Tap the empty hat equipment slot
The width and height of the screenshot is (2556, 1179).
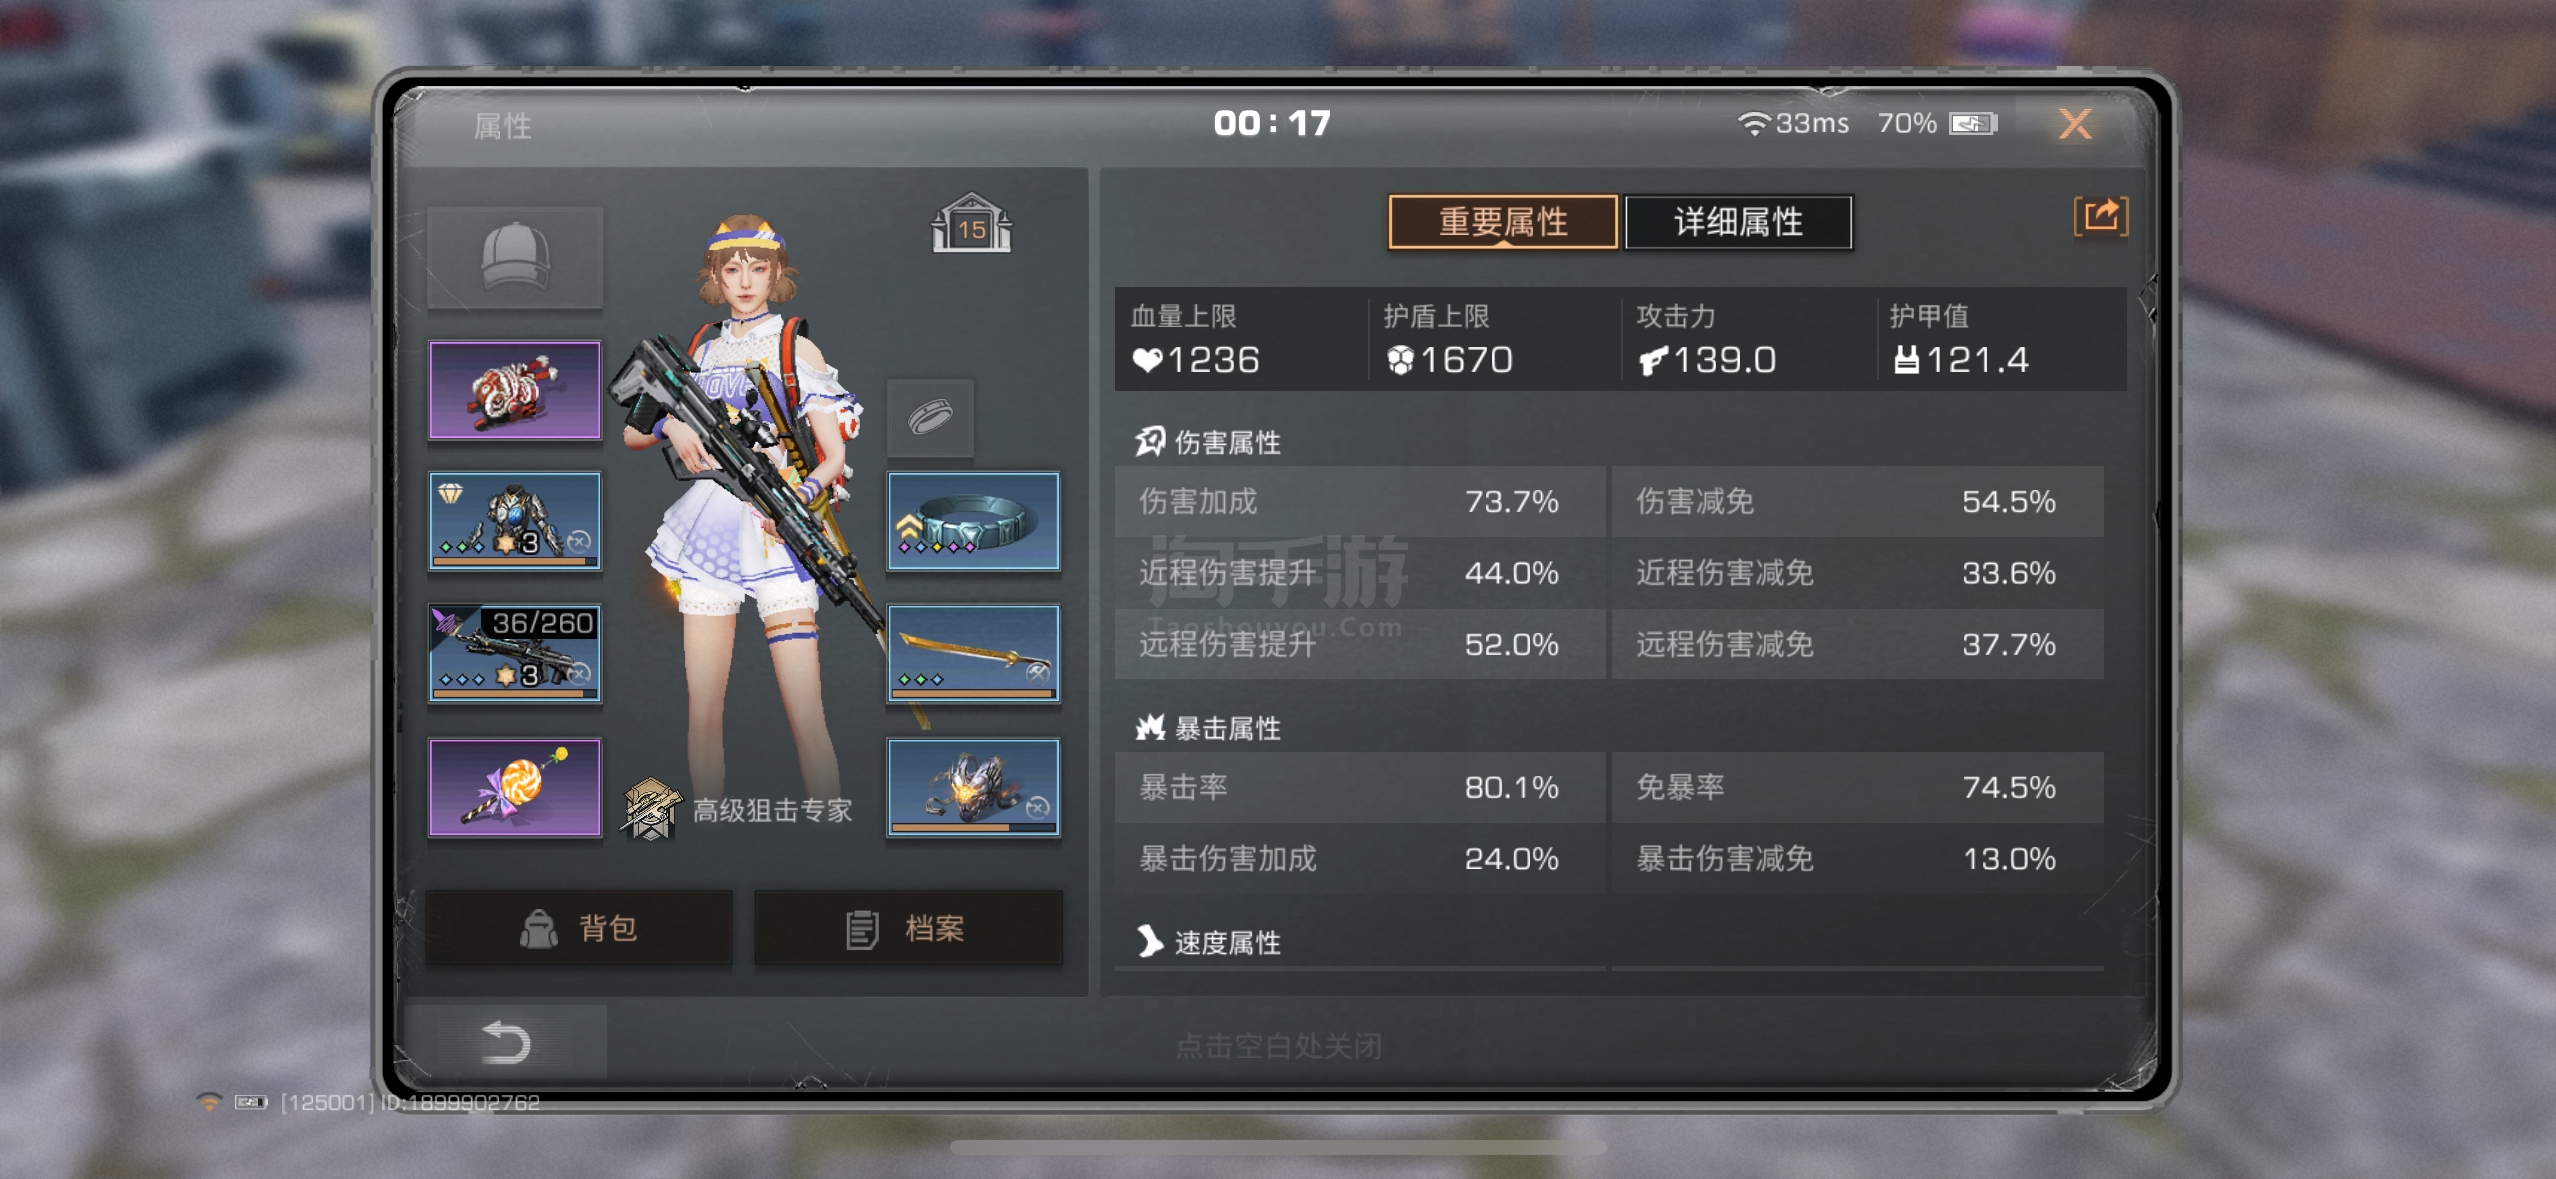(x=515, y=257)
